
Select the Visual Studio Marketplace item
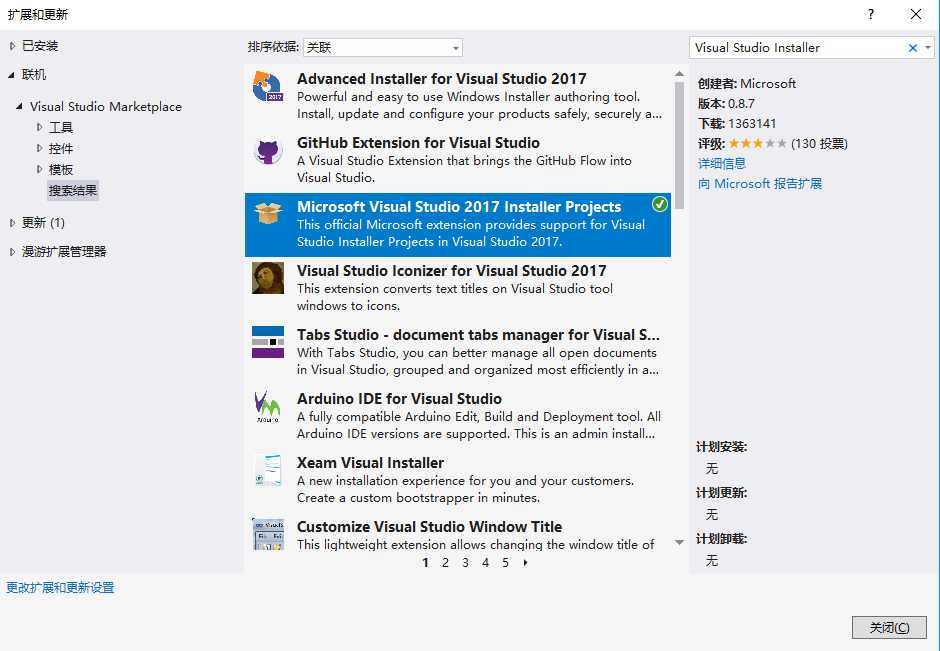(106, 106)
